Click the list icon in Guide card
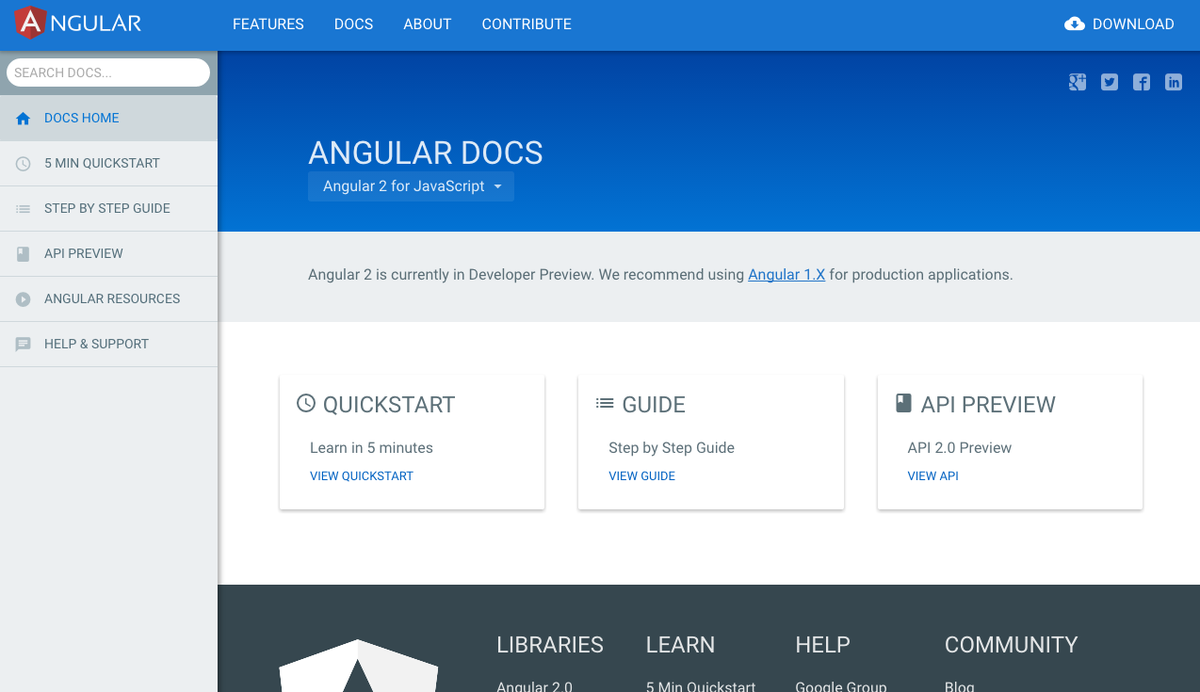 pyautogui.click(x=605, y=403)
